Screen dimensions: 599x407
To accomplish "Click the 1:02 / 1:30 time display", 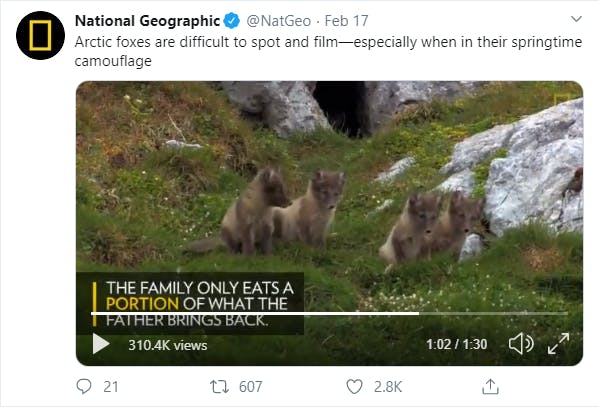I will pyautogui.click(x=457, y=344).
